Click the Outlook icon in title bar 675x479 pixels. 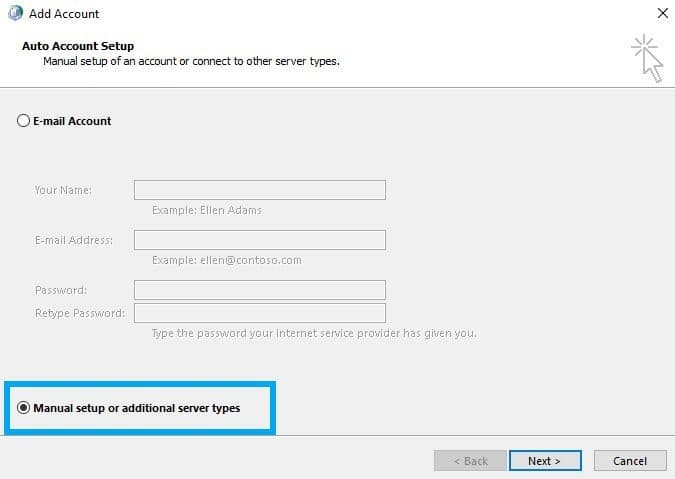(x=15, y=13)
